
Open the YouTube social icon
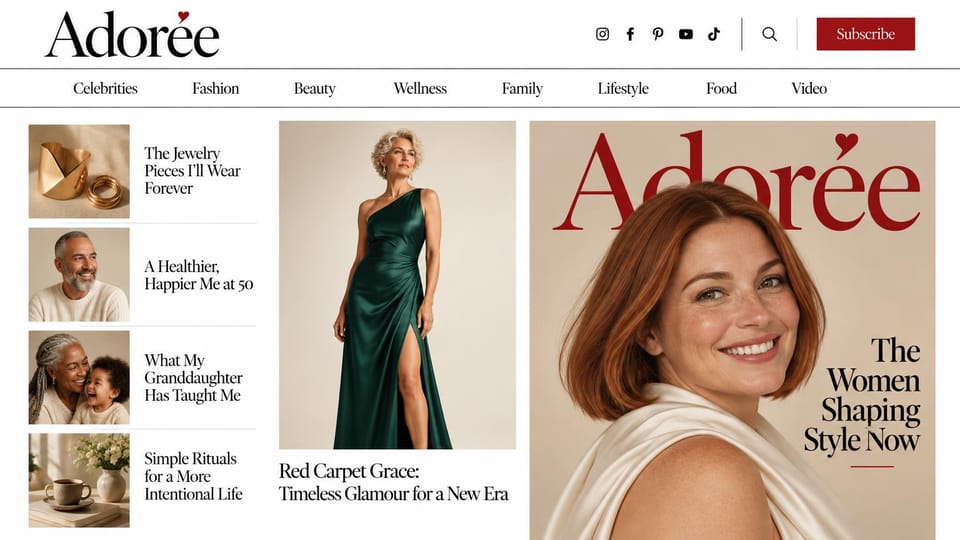686,34
